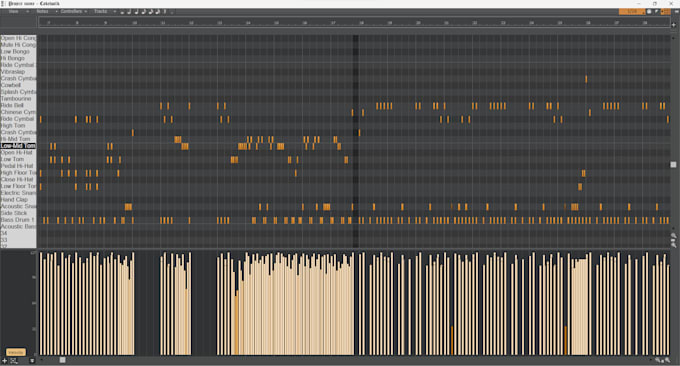This screenshot has width=680, height=366.
Task: Select the Hi Bongo drum row
Action: [18, 58]
